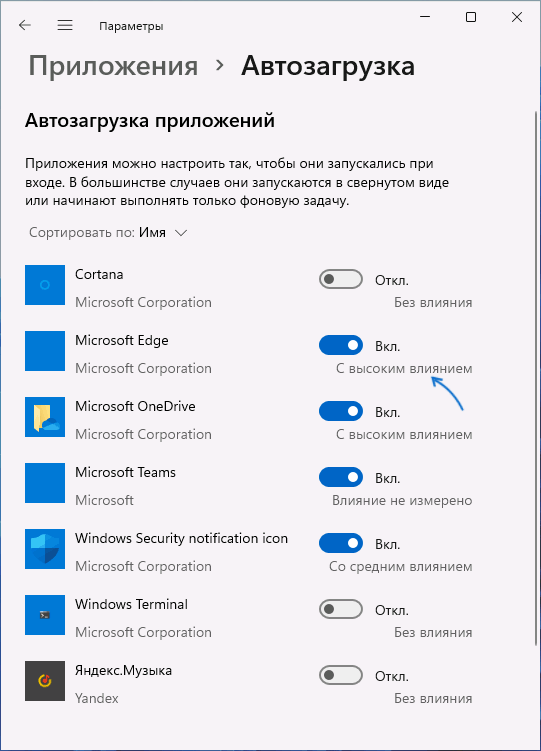Go to Приложения breadcrumb link
The image size is (541, 751).
113,66
